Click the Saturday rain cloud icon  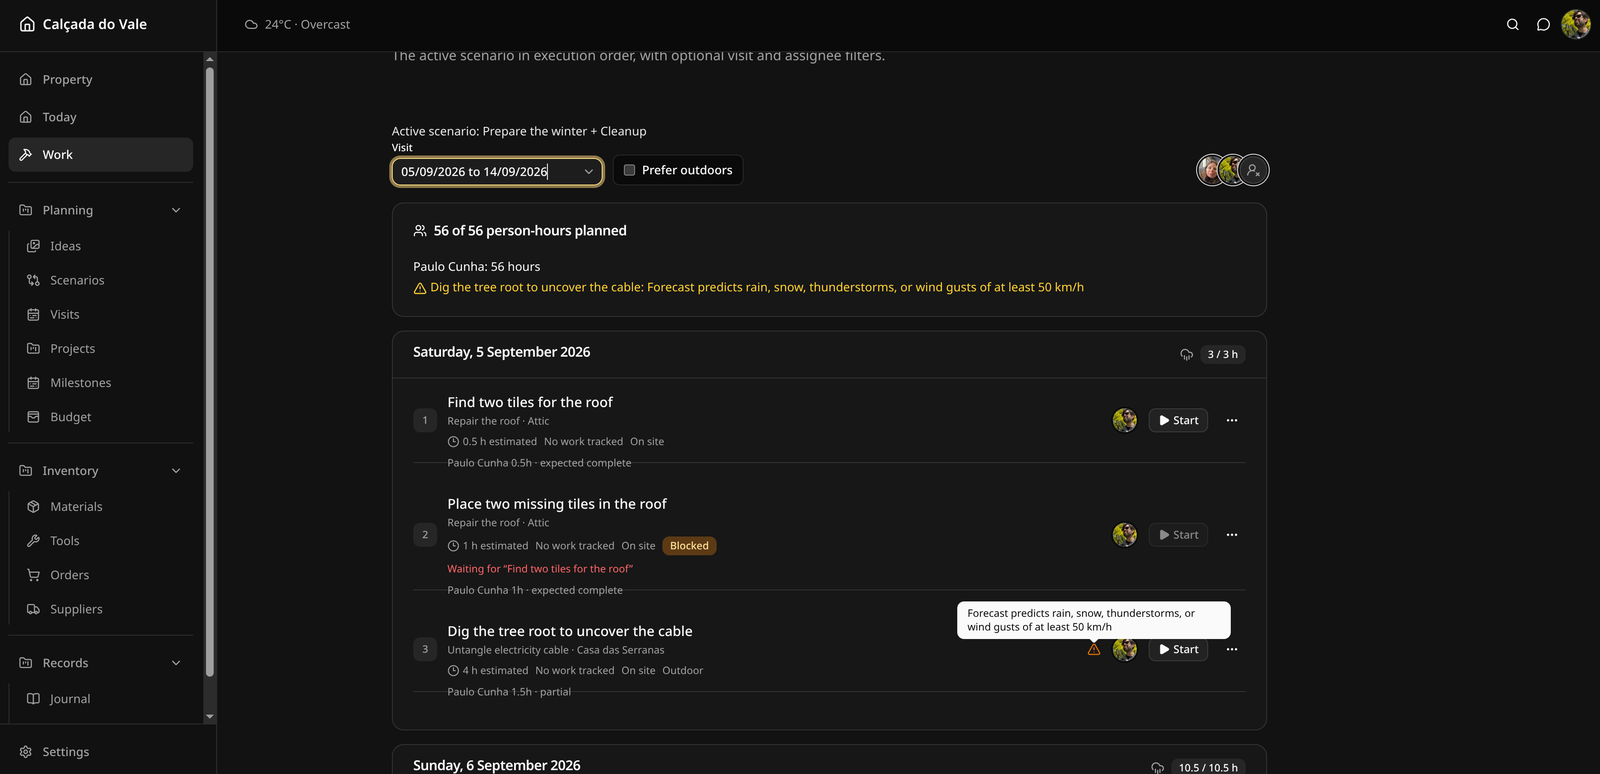1187,354
